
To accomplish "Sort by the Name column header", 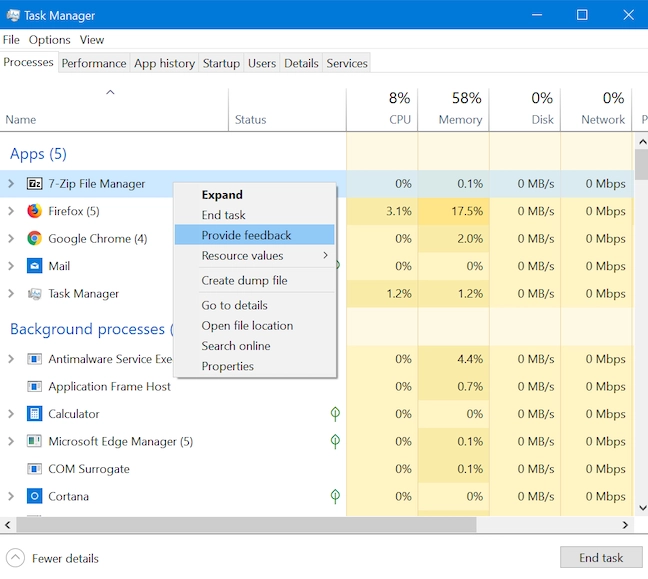I will coord(114,110).
